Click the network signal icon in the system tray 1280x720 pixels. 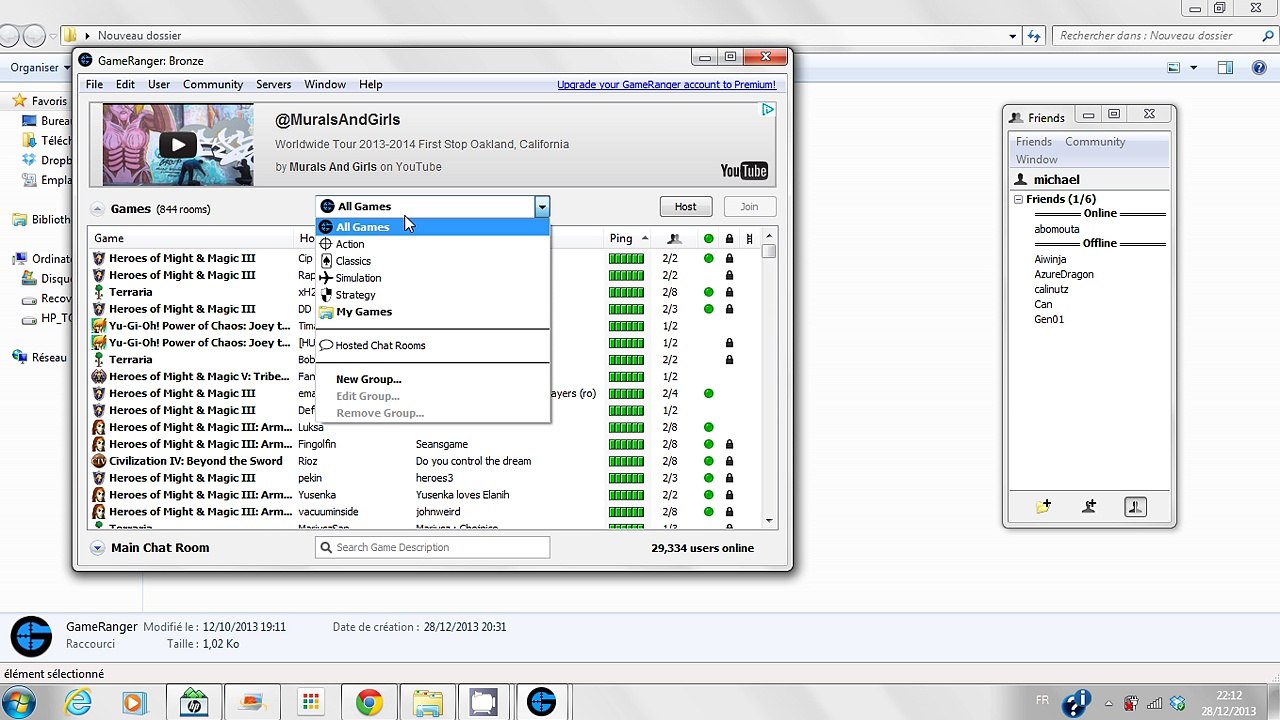(x=1154, y=703)
